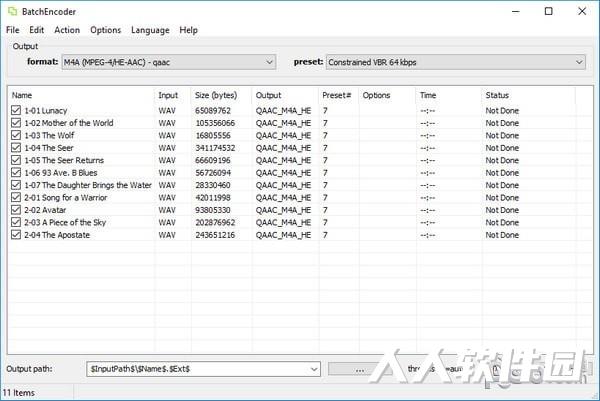Open the Language menu

(x=150, y=30)
